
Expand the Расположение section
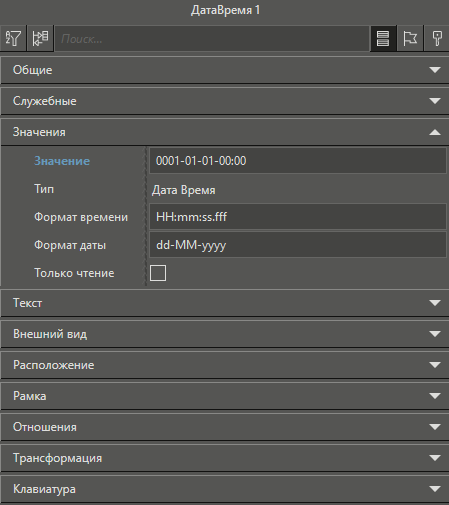[225, 365]
